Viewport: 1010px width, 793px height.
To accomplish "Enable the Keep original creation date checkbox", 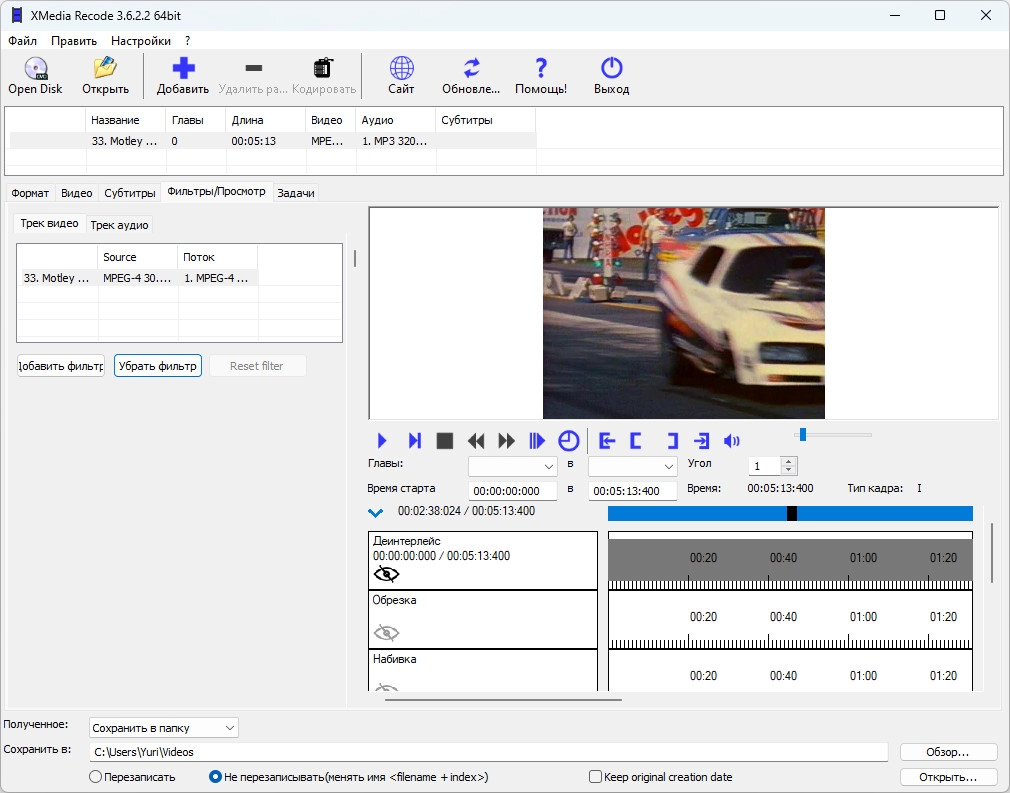I will (x=596, y=777).
